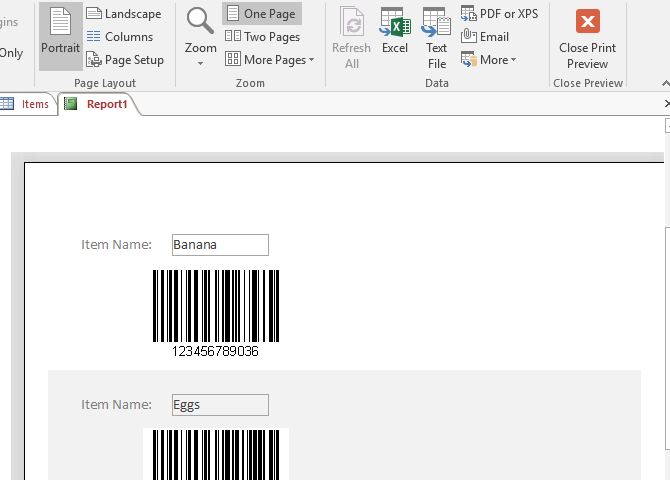
Task: Click the Data group label
Action: click(437, 83)
